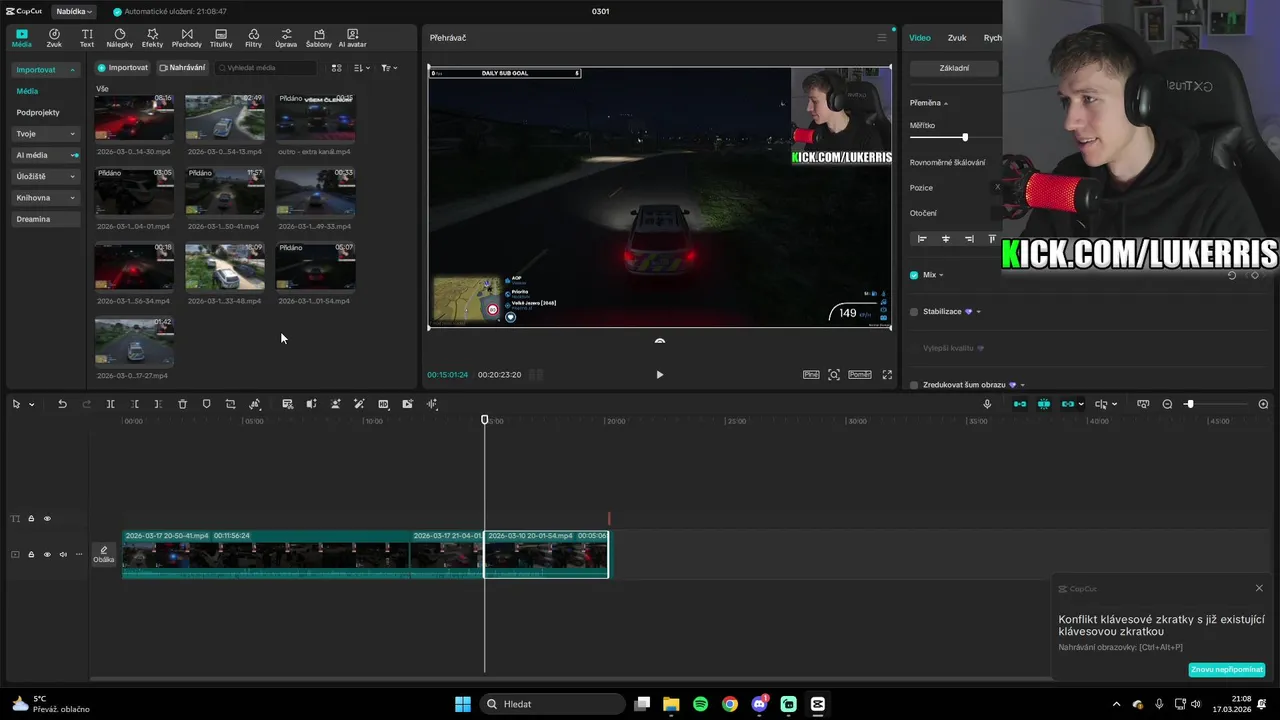Click the marker shield icon in timeline toolbar
Viewport: 1280px width, 720px height.
click(x=206, y=404)
